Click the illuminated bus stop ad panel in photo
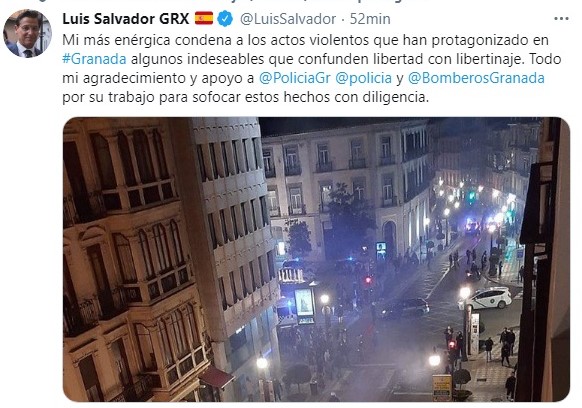Image resolution: width=582 pixels, height=408 pixels. (304, 302)
